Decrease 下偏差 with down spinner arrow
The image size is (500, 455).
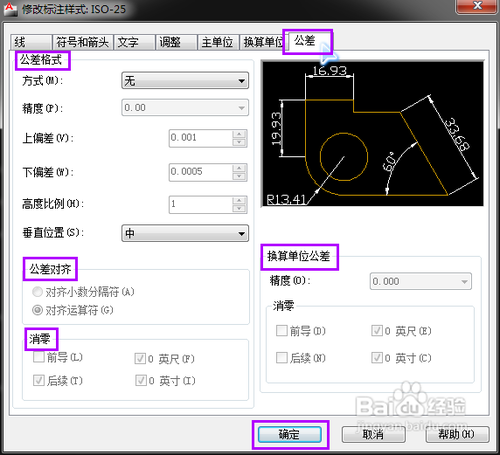pos(239,176)
